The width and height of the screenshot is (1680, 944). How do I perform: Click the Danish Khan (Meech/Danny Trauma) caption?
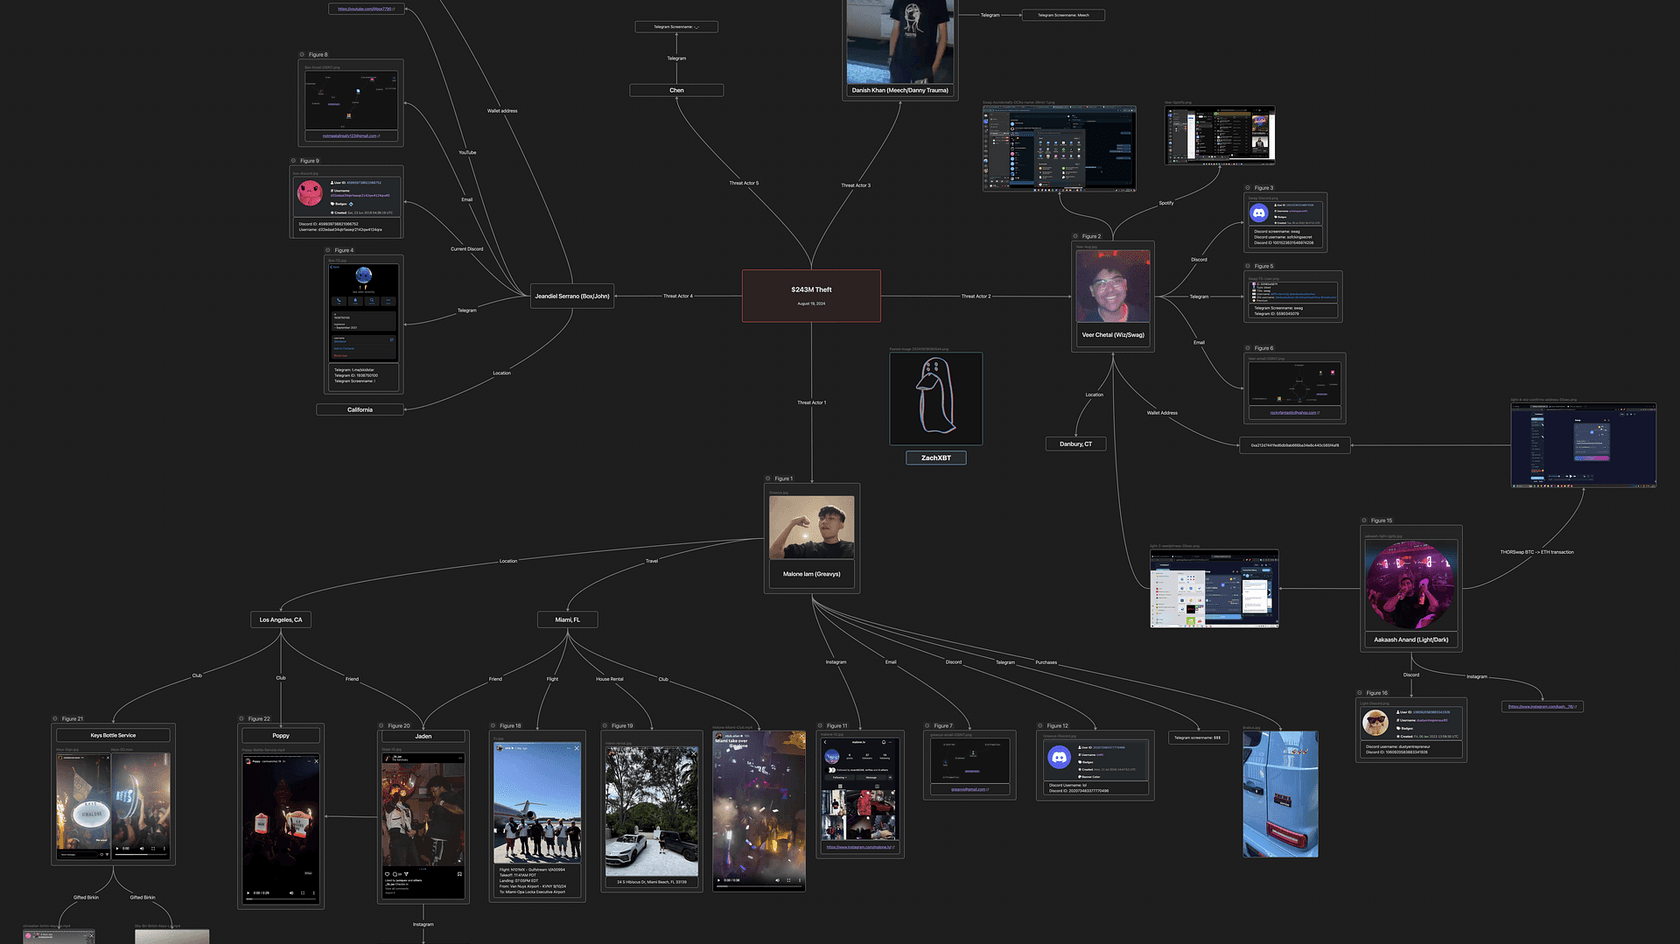click(x=900, y=91)
